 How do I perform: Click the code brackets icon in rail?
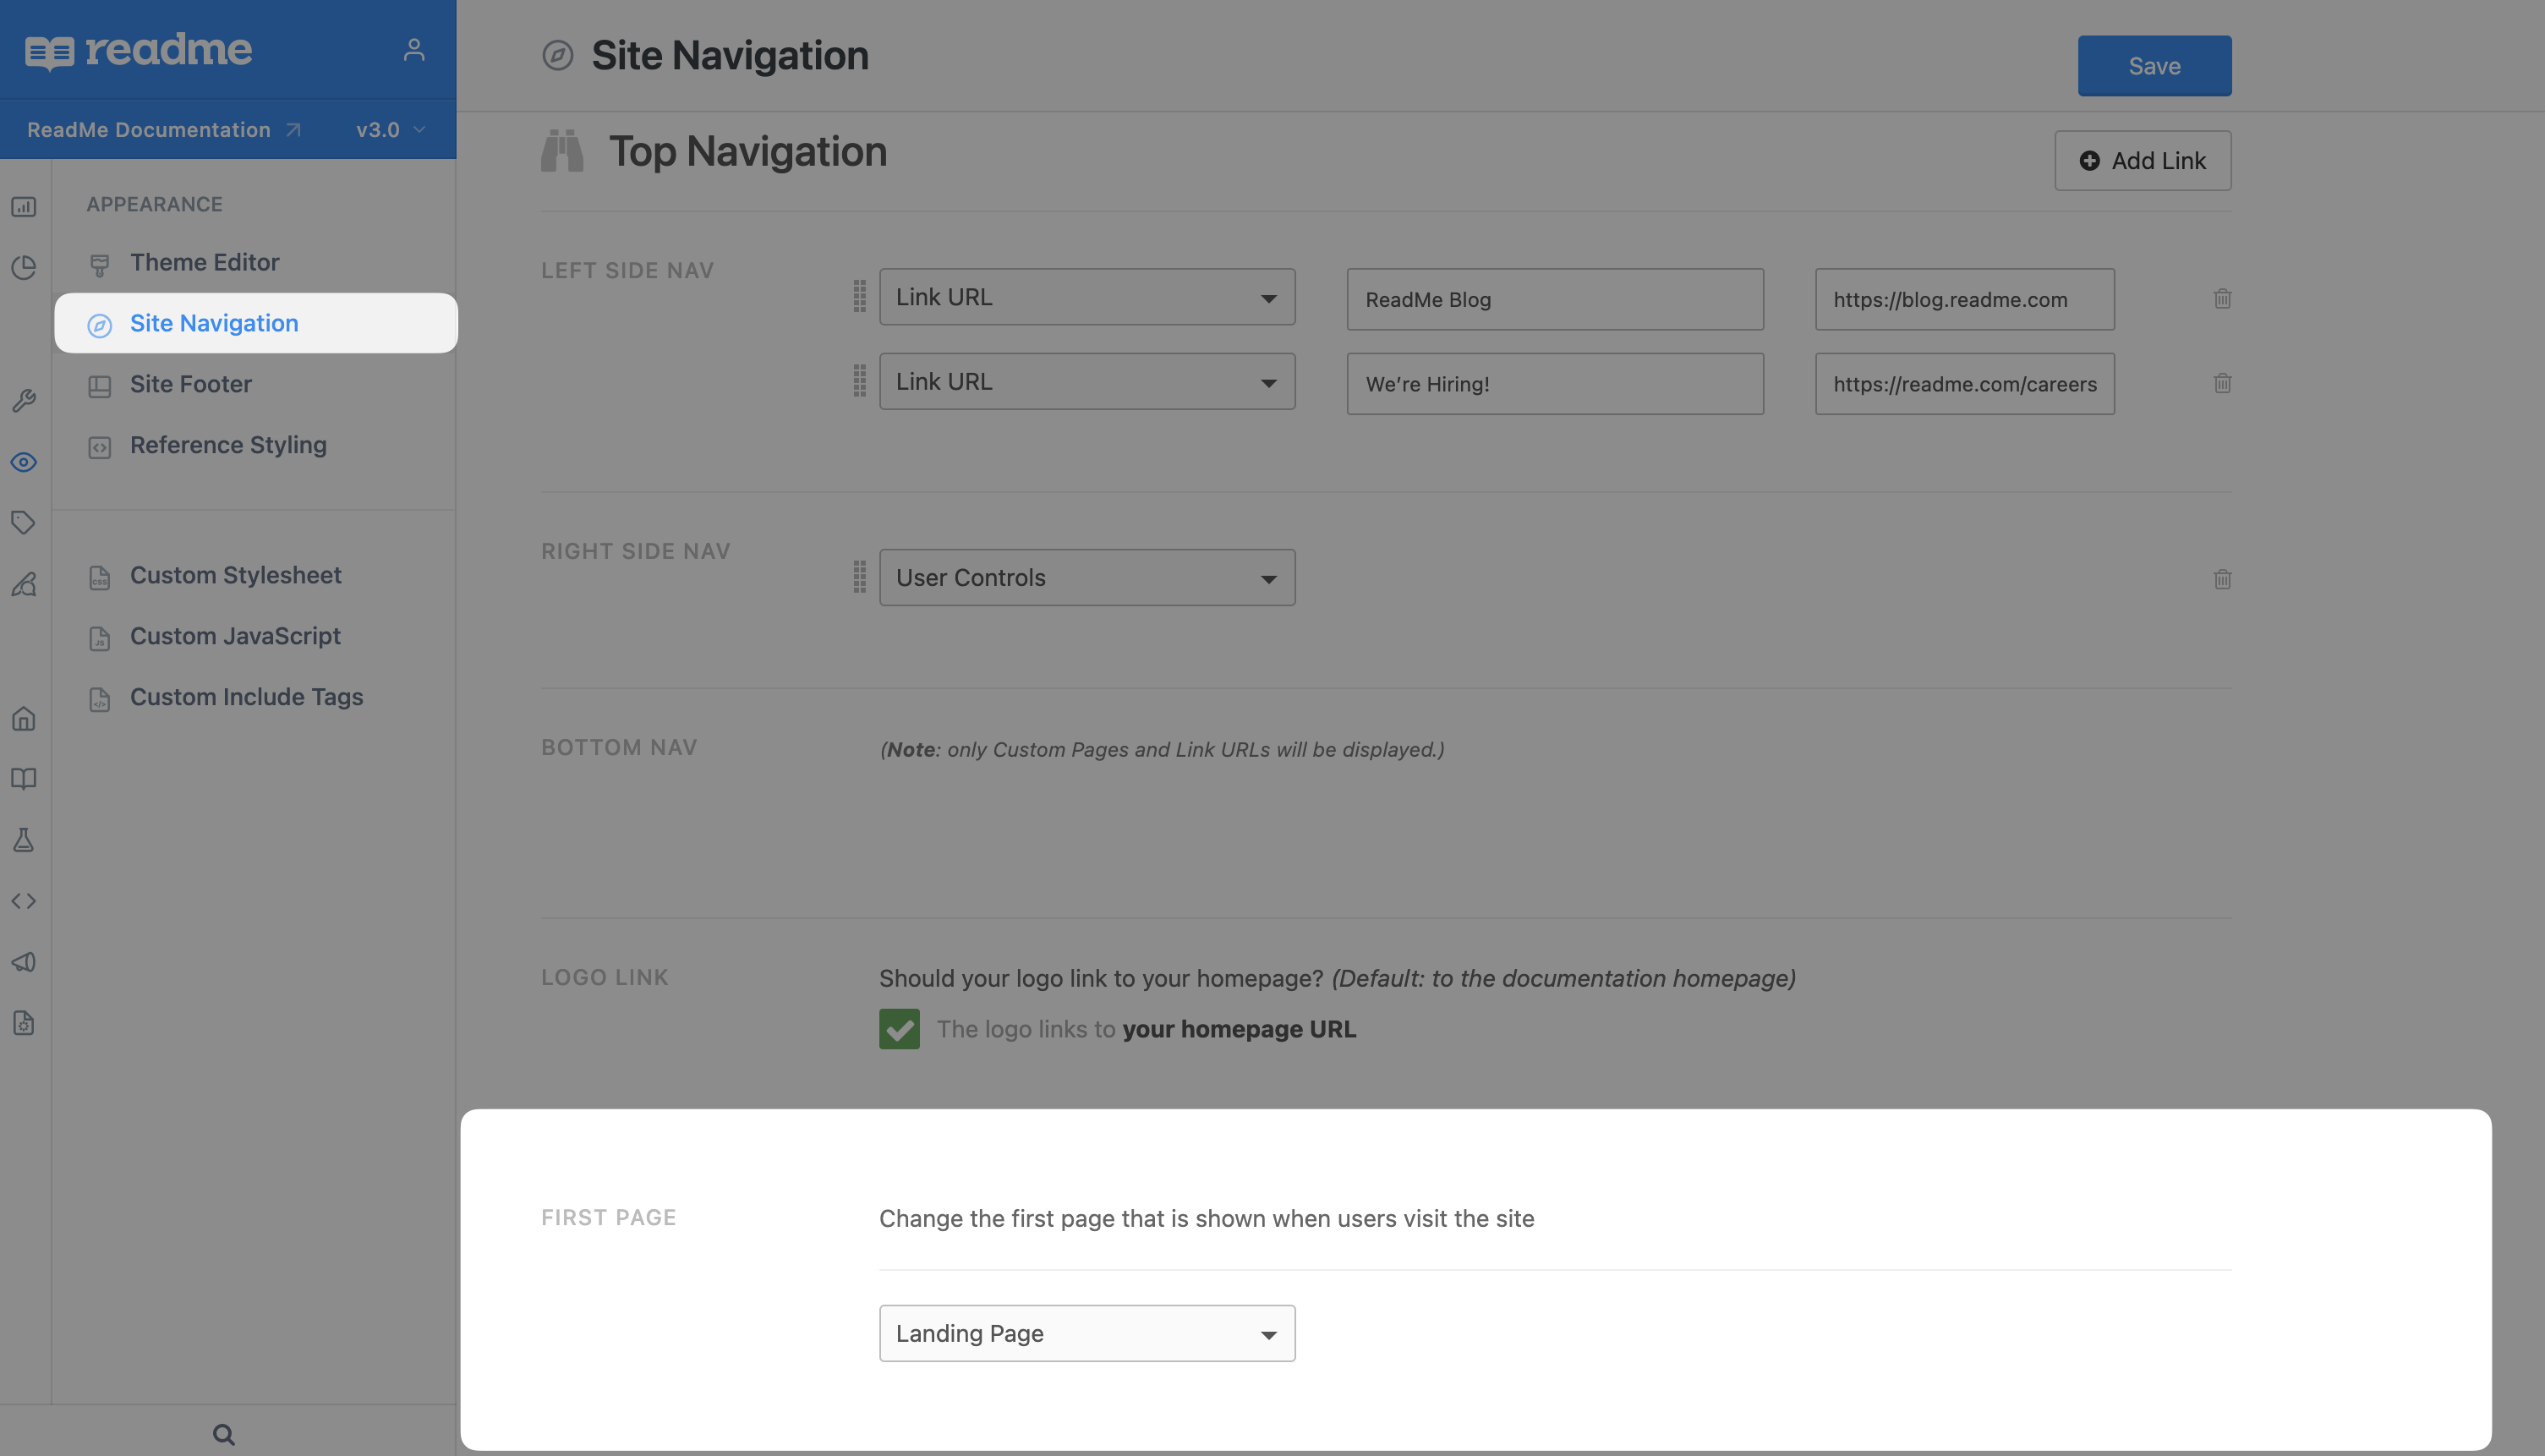click(24, 901)
